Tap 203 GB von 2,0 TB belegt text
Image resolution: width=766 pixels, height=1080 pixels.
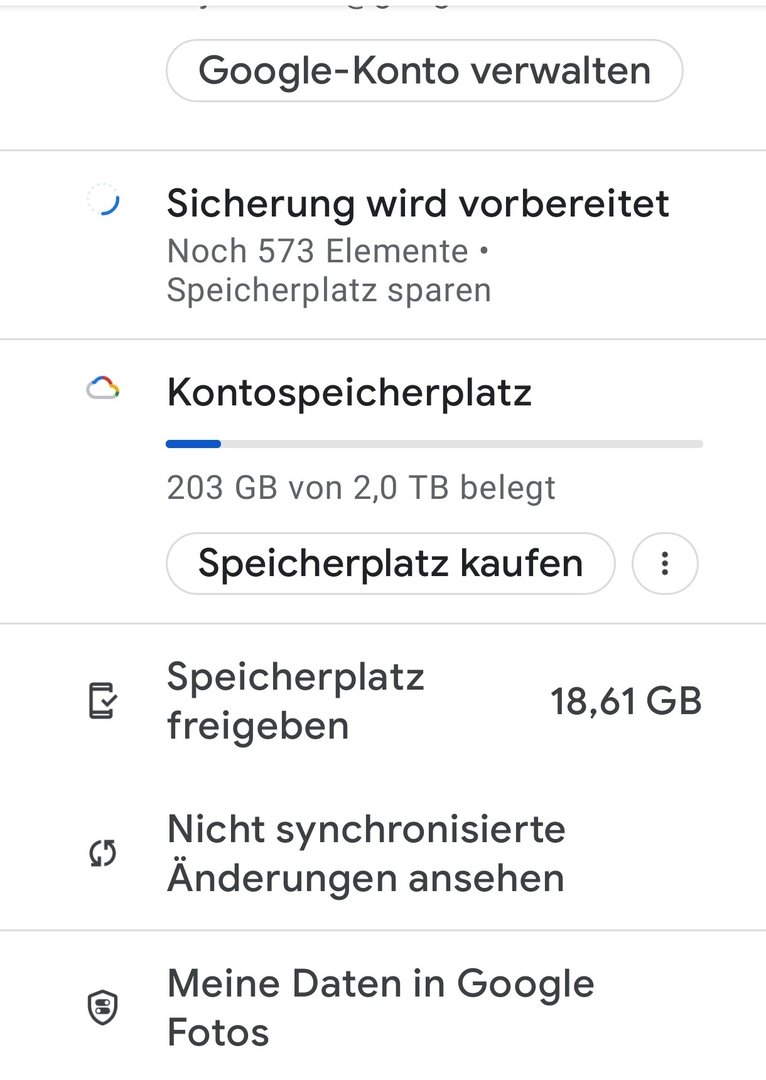(361, 488)
